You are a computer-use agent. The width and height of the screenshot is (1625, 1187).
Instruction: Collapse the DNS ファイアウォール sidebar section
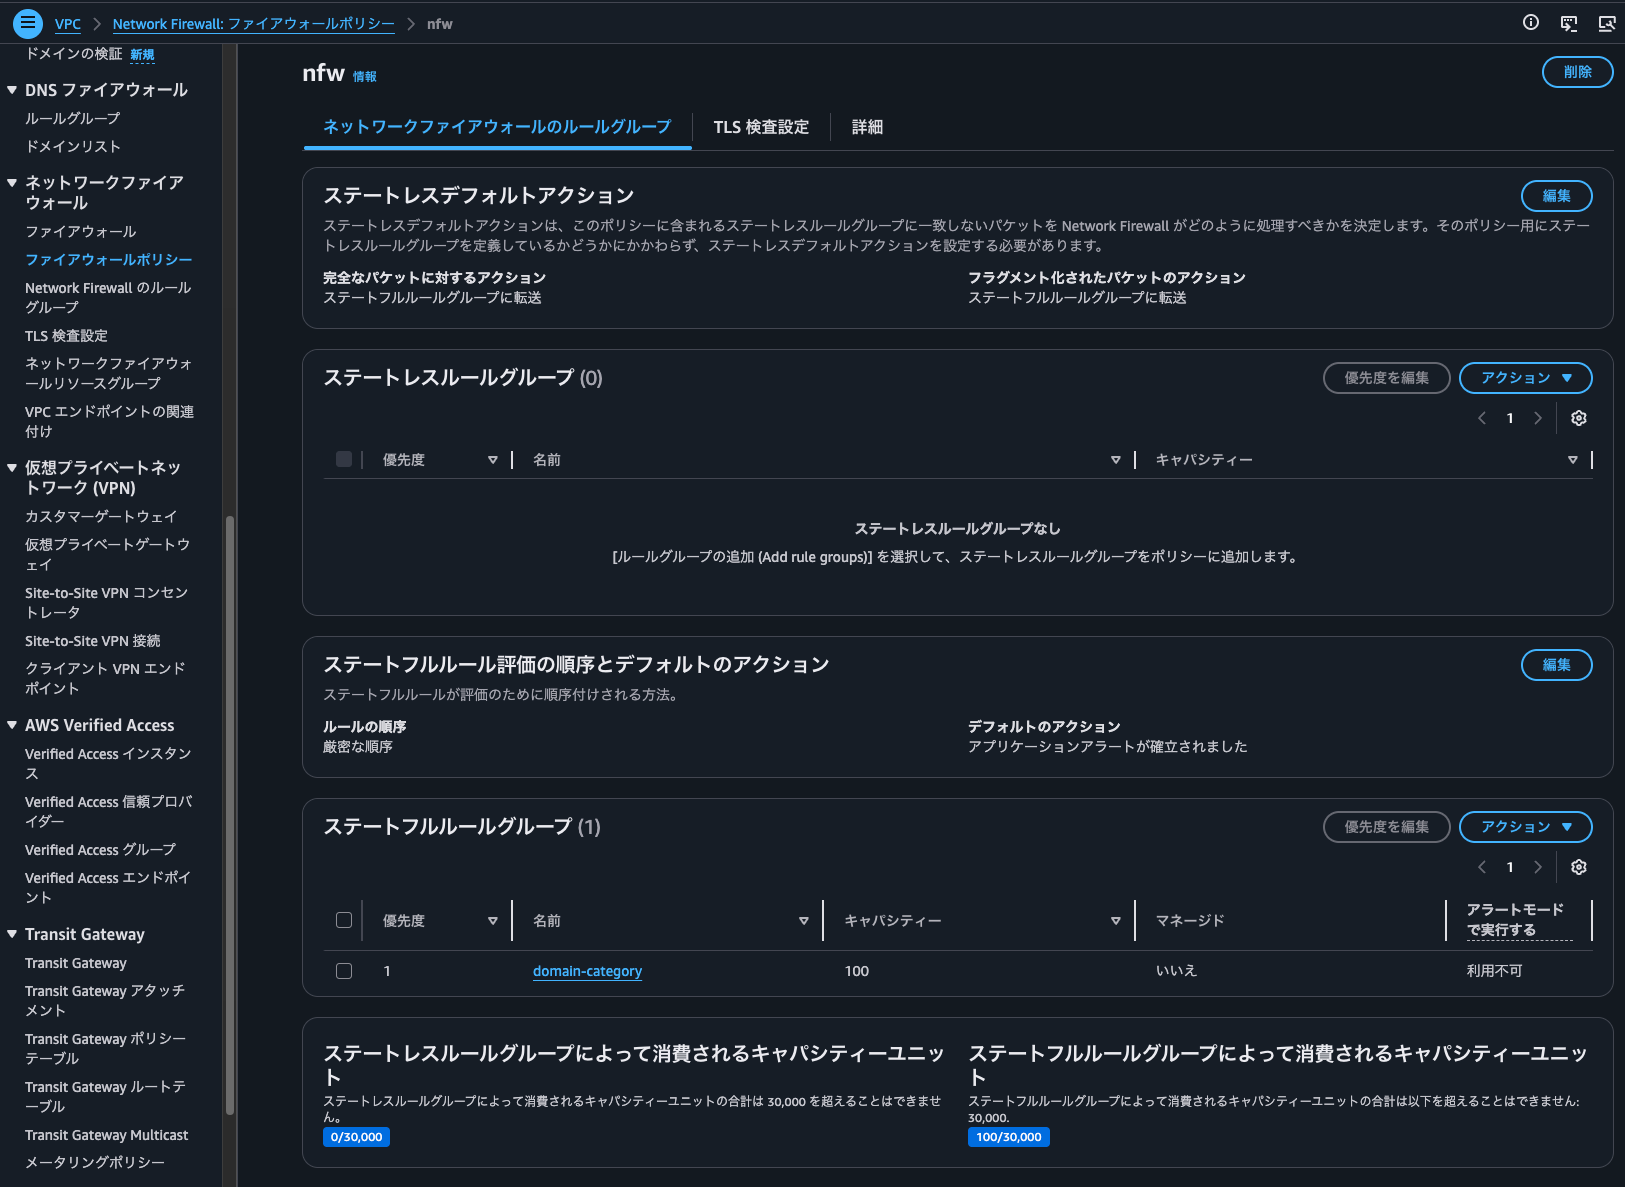point(12,90)
